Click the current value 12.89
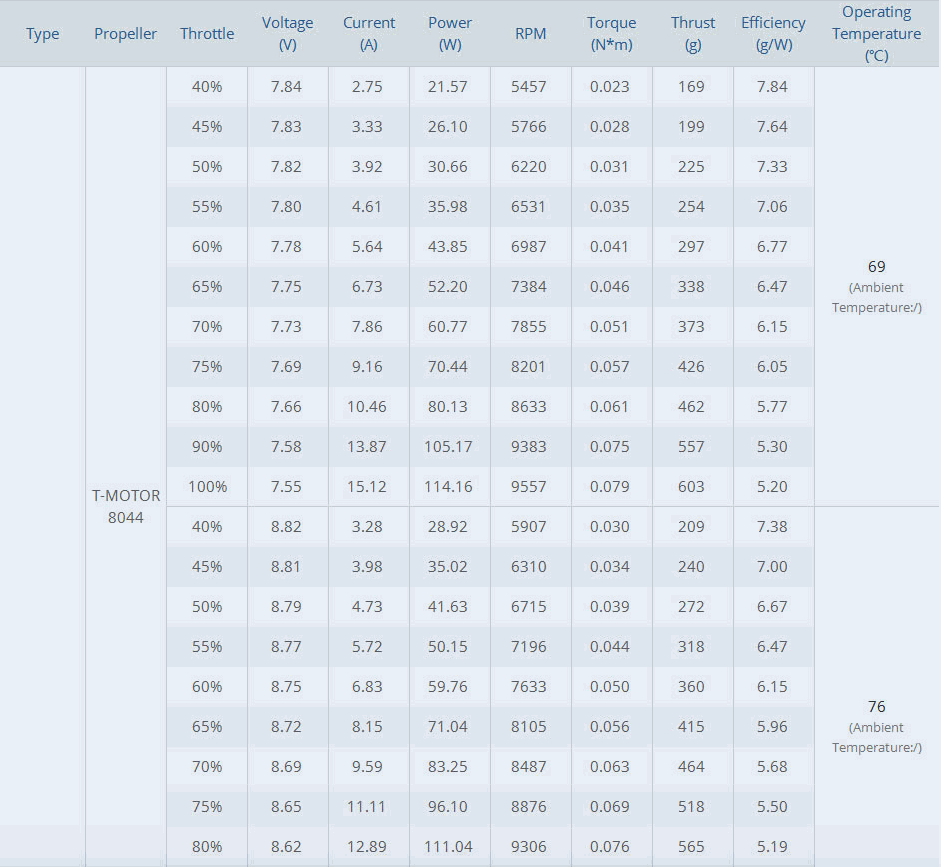This screenshot has width=941, height=867. [x=367, y=847]
